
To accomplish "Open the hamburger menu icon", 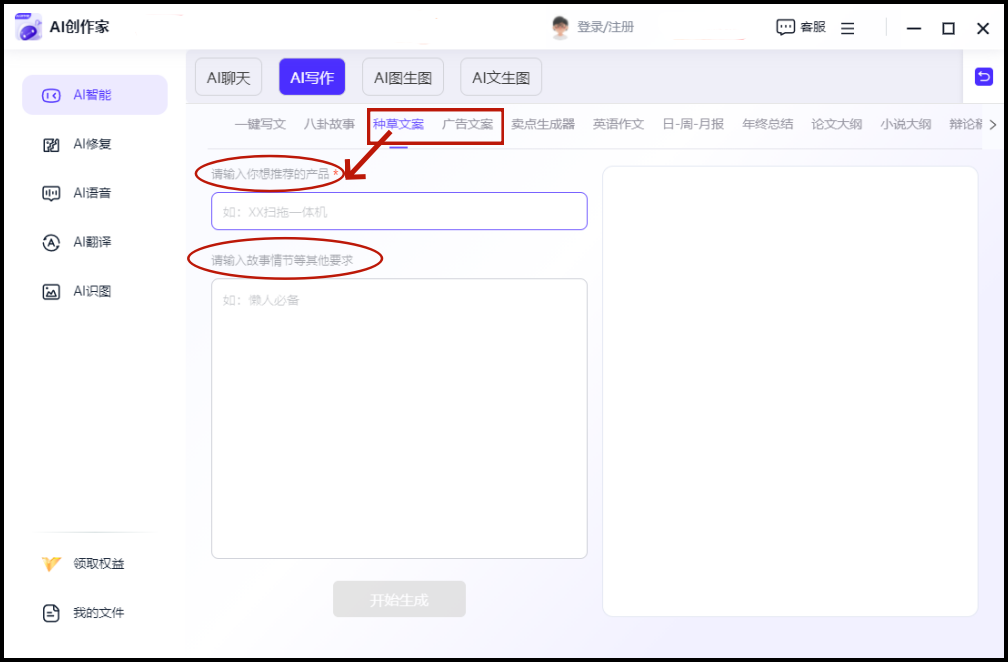I will point(848,28).
